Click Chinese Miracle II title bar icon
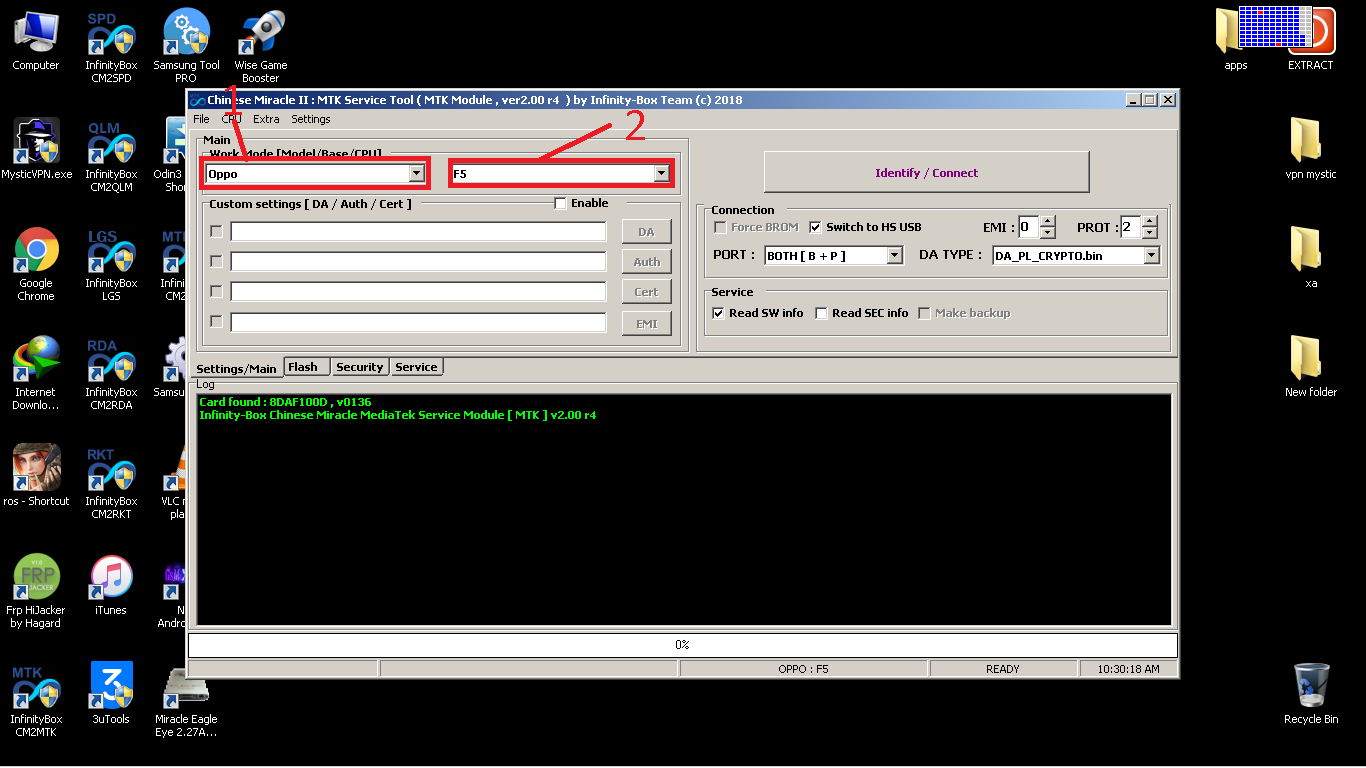The image size is (1366, 768). [197, 100]
